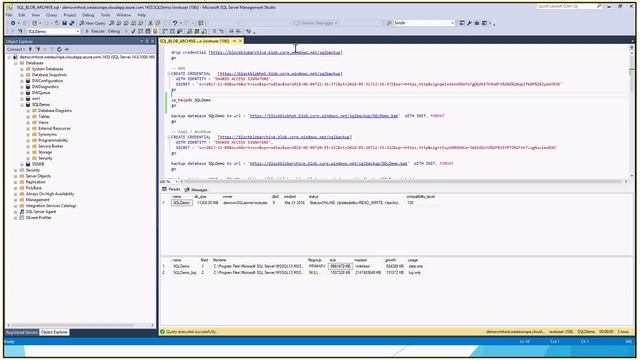Click the Cut scissors icon in the toolbar

click(x=150, y=23)
